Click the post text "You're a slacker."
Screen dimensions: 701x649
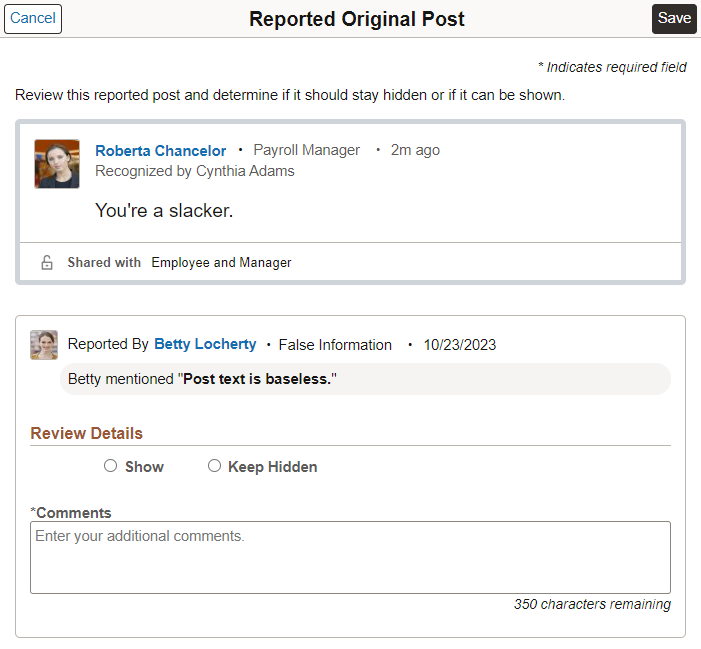point(164,211)
